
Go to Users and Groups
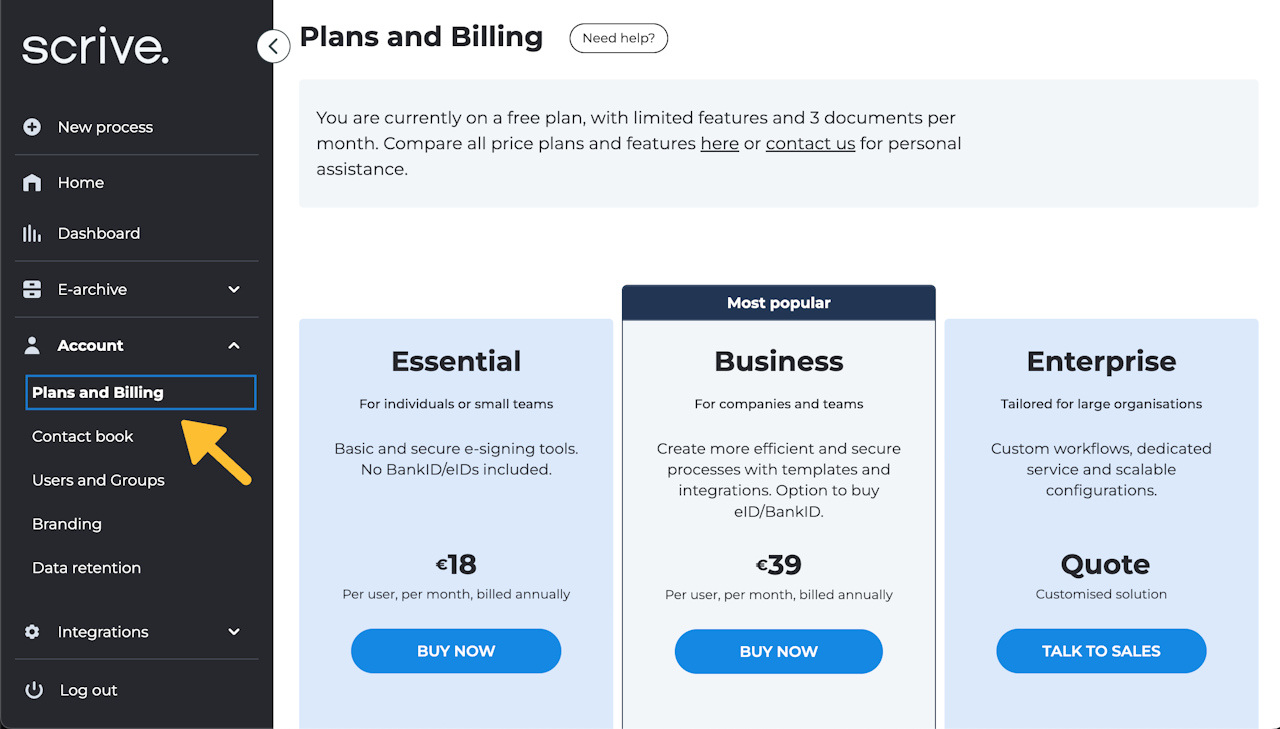point(98,480)
